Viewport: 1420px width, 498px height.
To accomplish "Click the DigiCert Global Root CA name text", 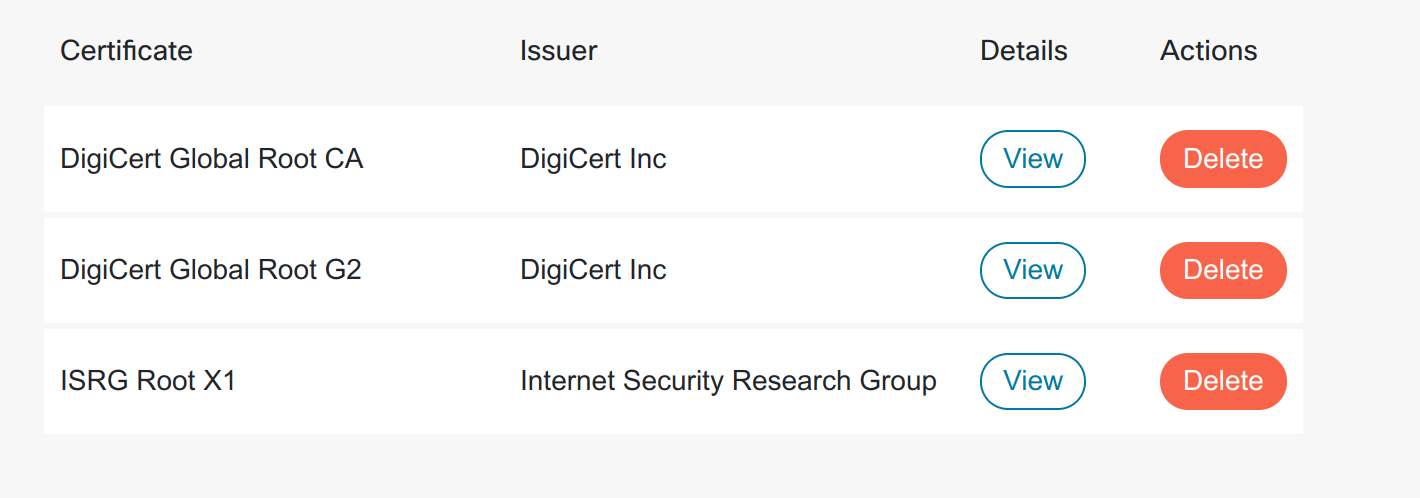I will coord(211,159).
